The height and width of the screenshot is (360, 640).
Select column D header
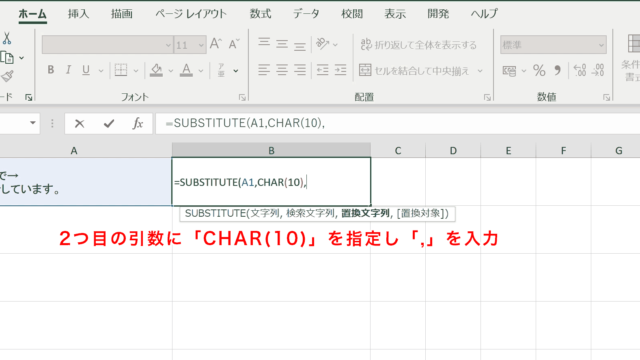click(x=453, y=151)
